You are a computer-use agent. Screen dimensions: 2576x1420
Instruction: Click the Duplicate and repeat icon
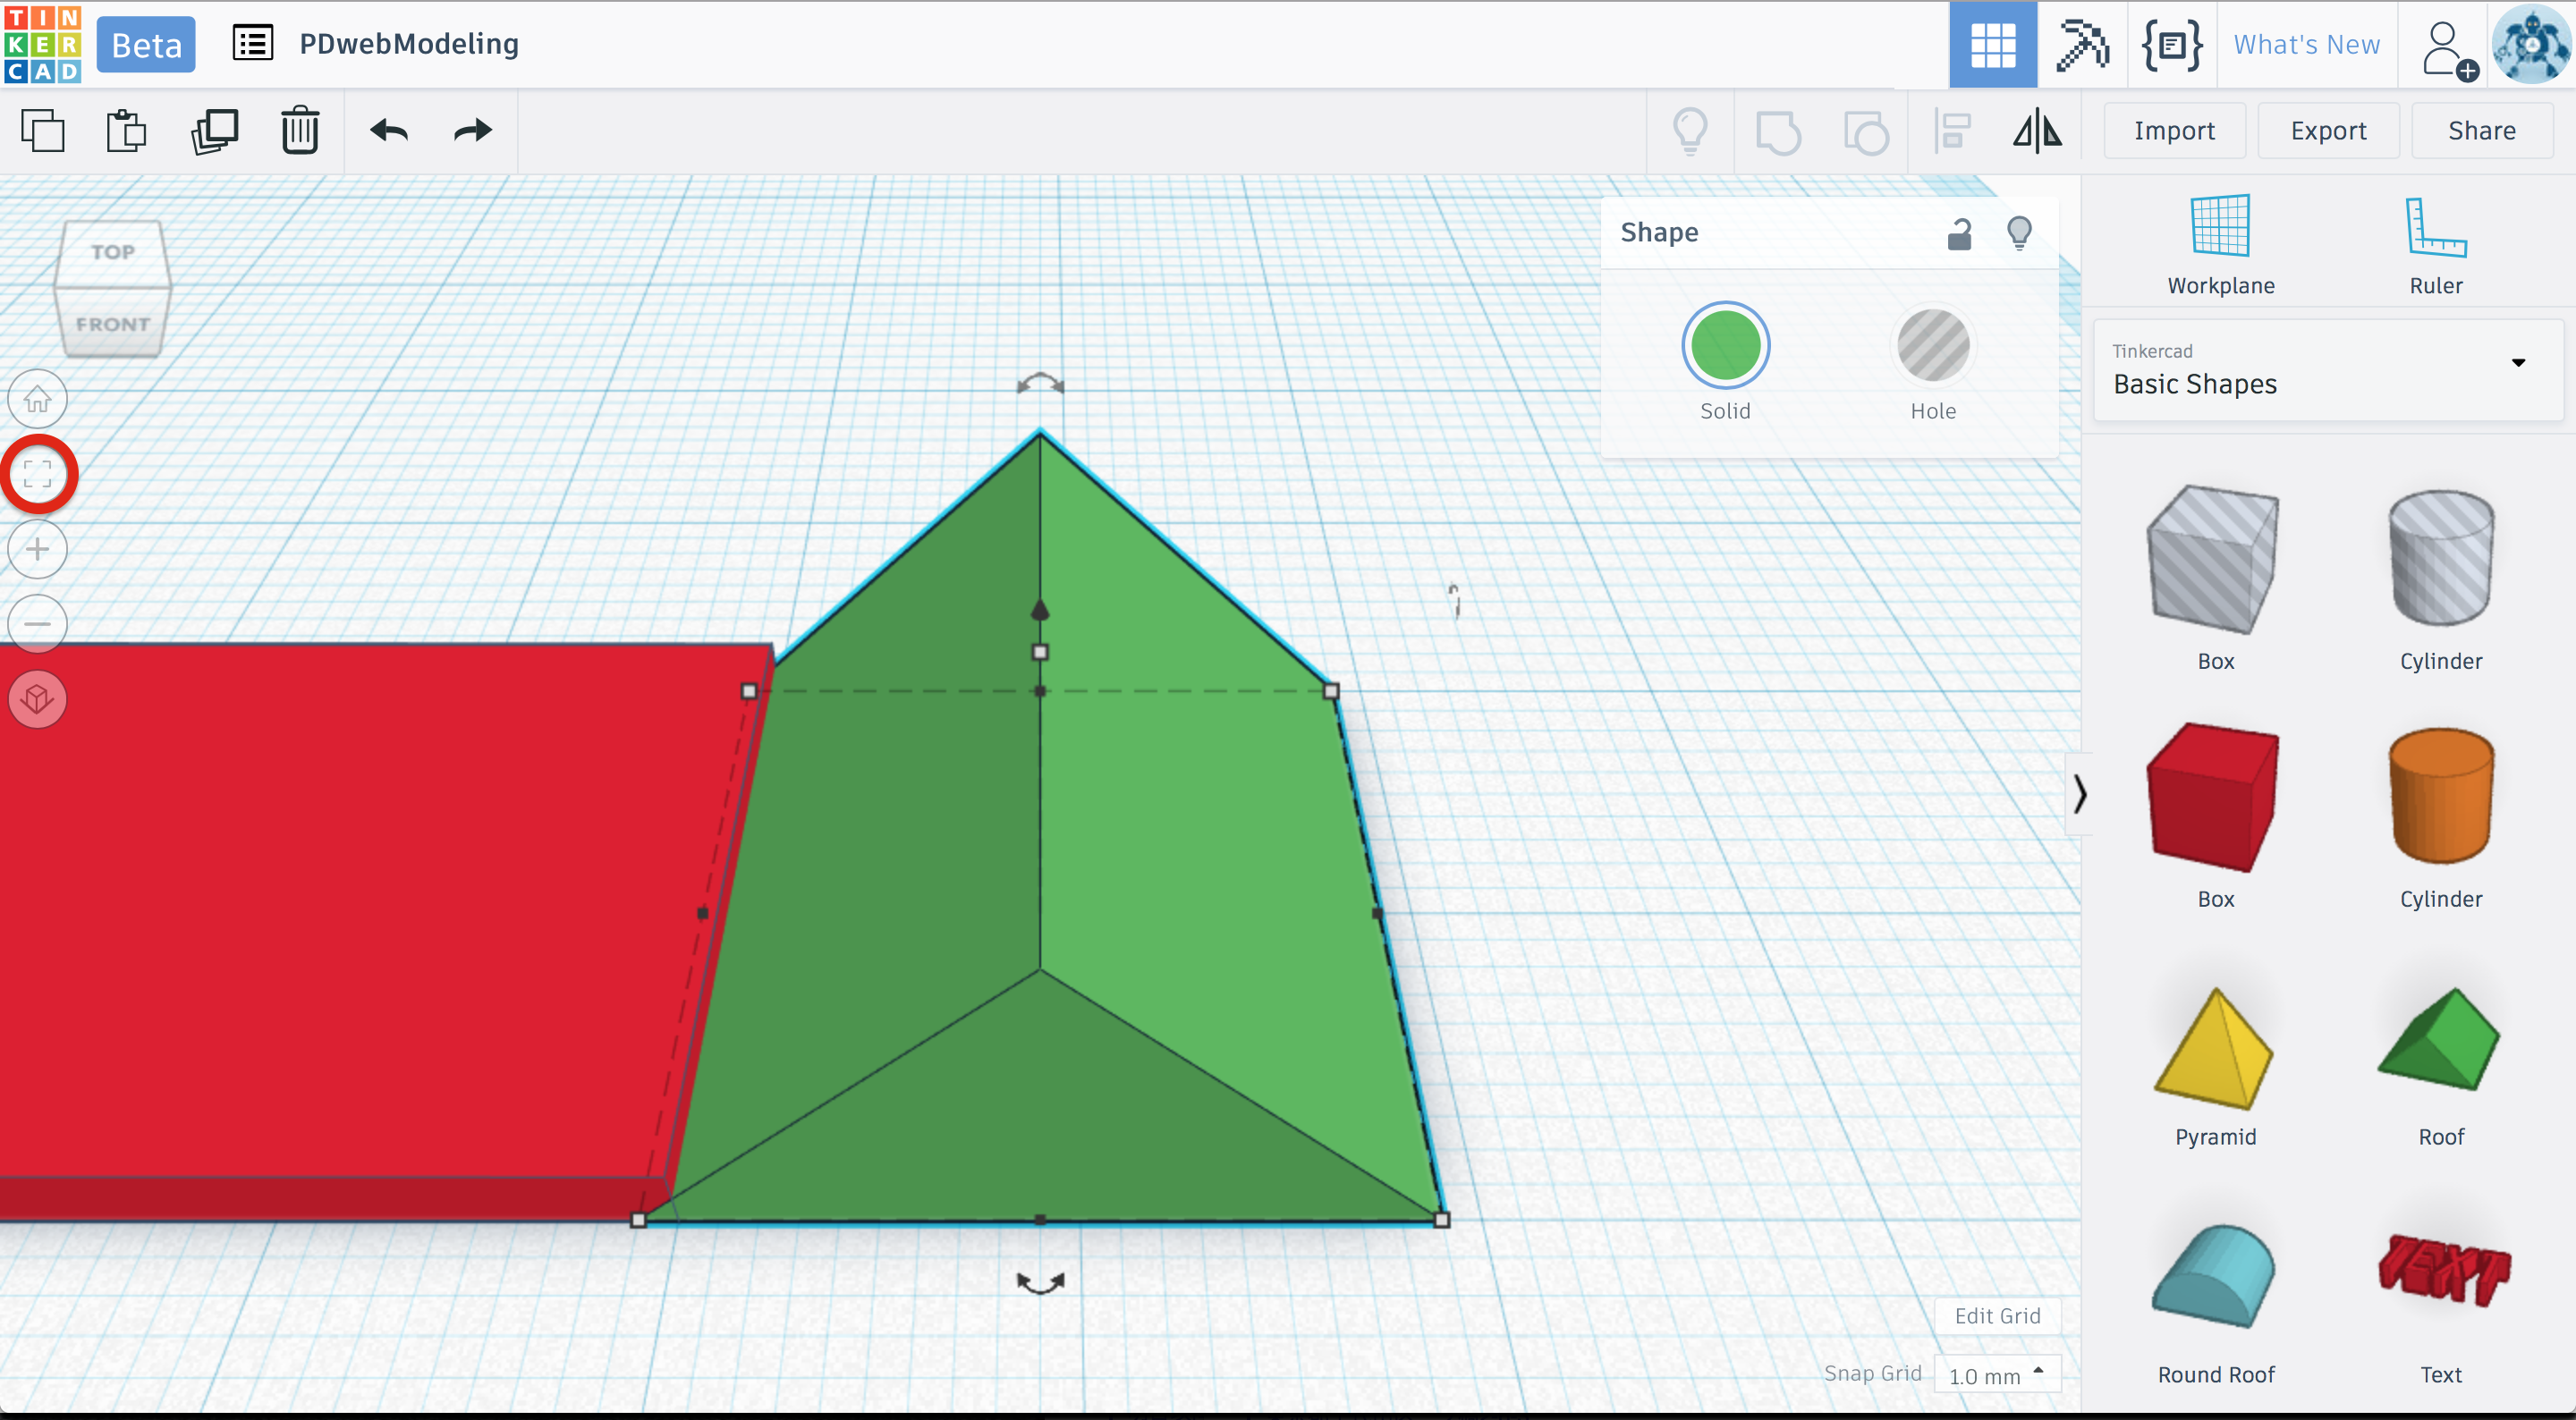pos(214,131)
